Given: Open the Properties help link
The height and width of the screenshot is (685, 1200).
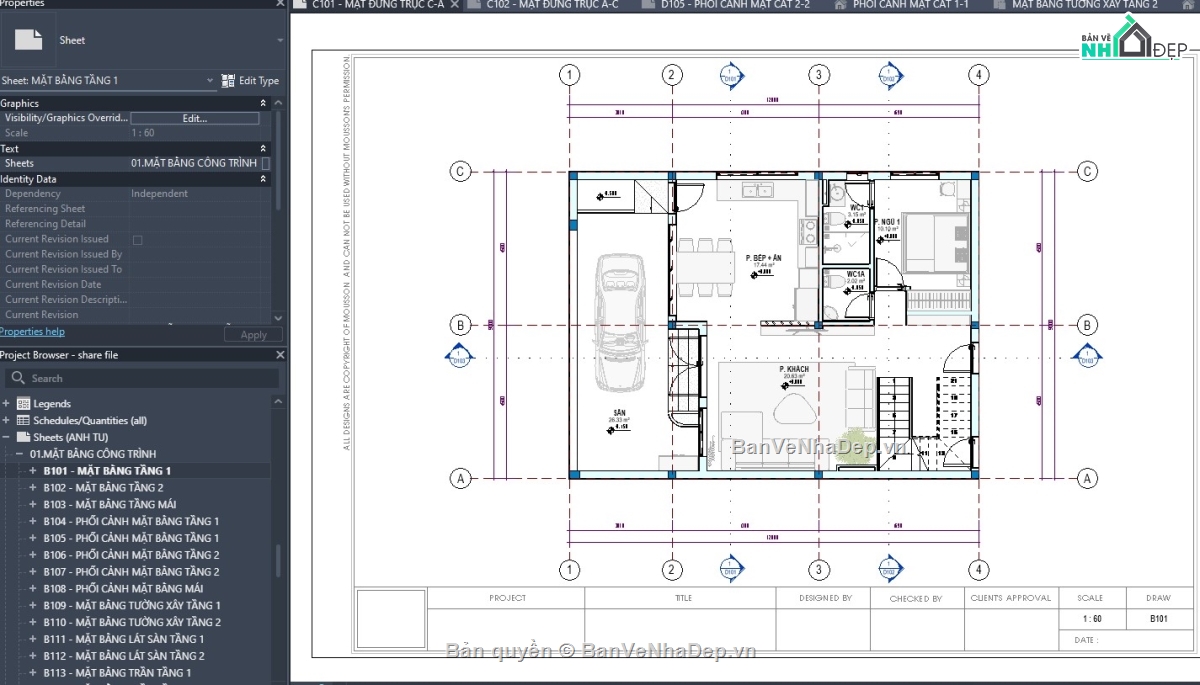Looking at the screenshot, I should (32, 332).
